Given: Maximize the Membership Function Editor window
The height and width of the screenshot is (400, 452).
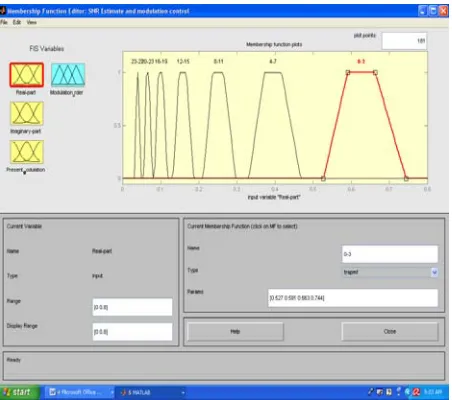Looking at the screenshot, I should 433,11.
